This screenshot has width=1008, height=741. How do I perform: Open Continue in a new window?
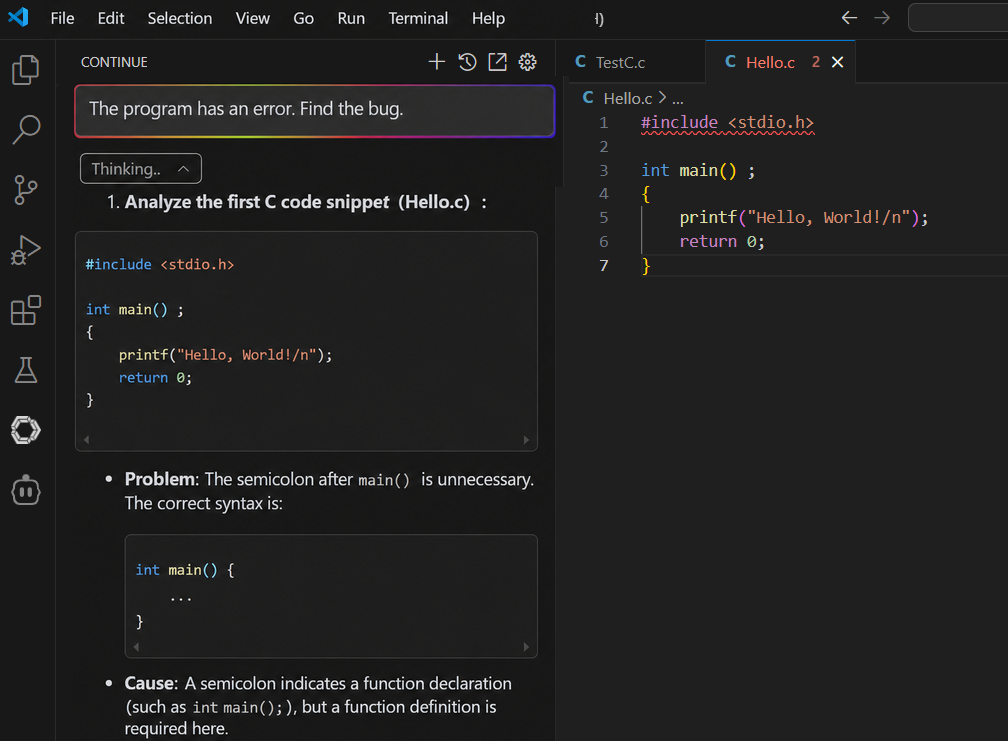tap(498, 62)
